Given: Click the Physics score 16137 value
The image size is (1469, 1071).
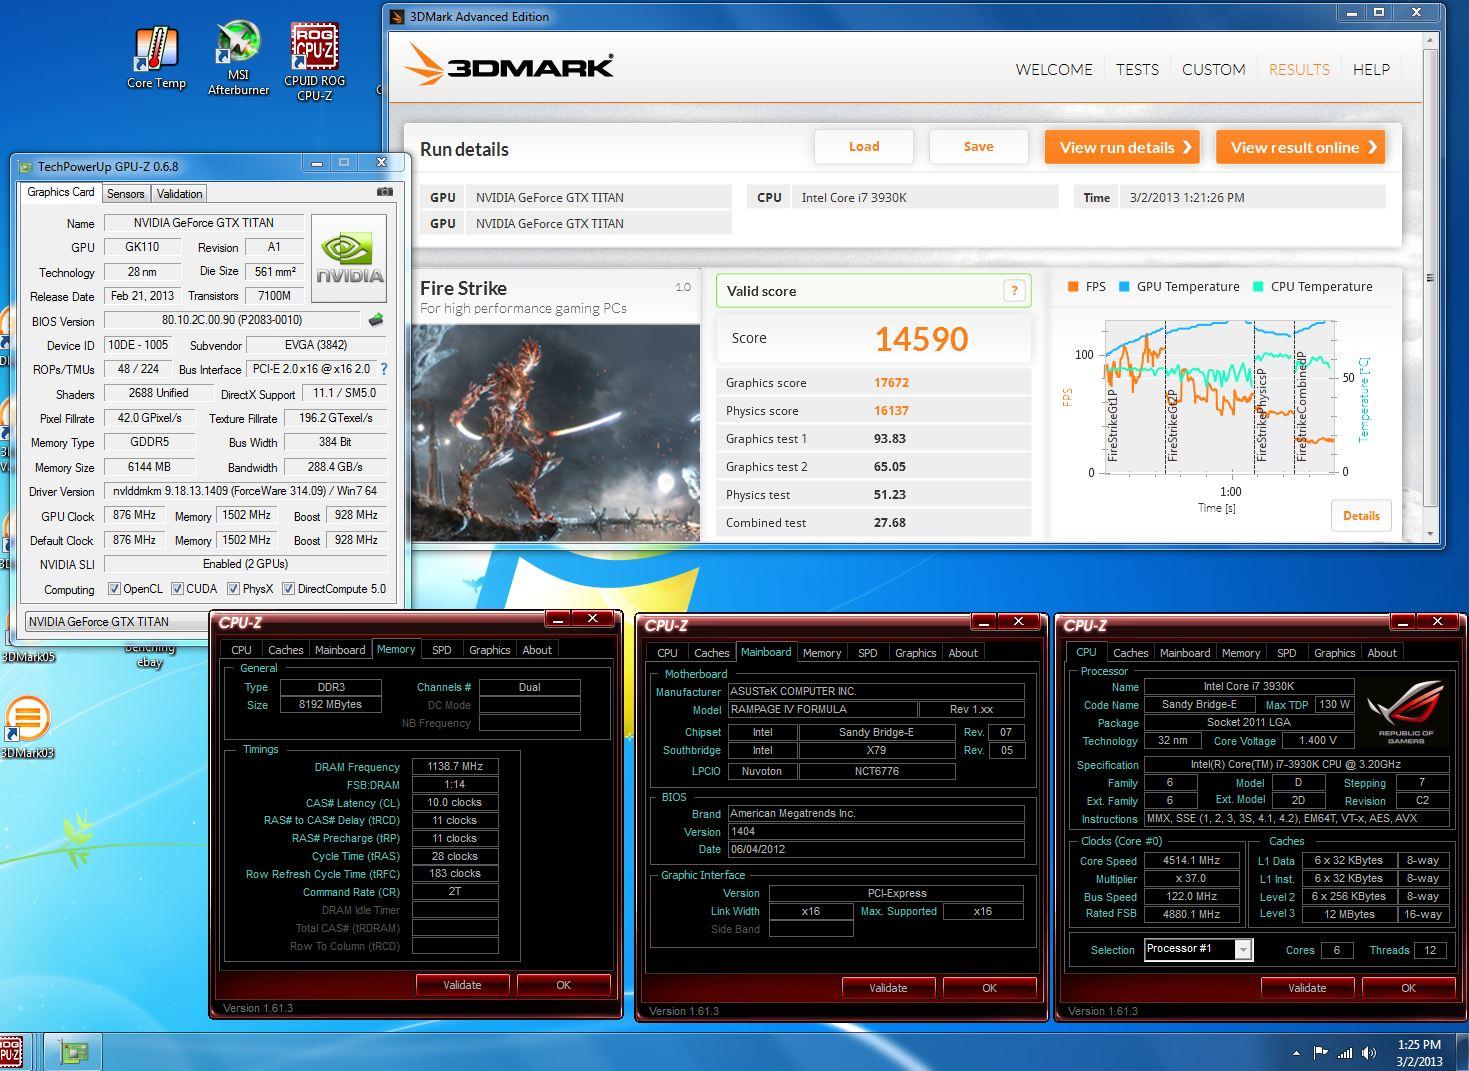Looking at the screenshot, I should coord(891,410).
